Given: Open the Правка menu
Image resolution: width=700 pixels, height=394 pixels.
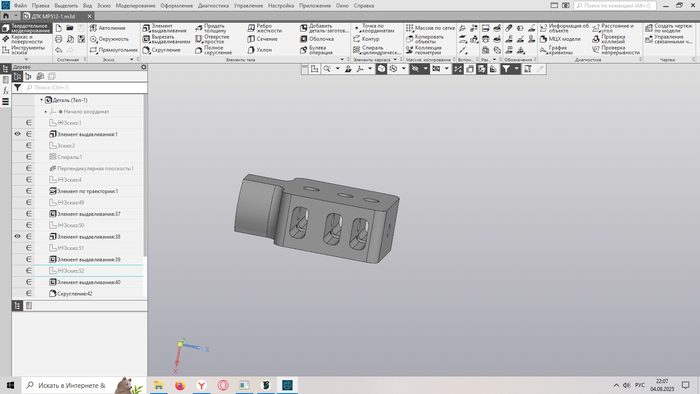Looking at the screenshot, I should pos(41,6).
